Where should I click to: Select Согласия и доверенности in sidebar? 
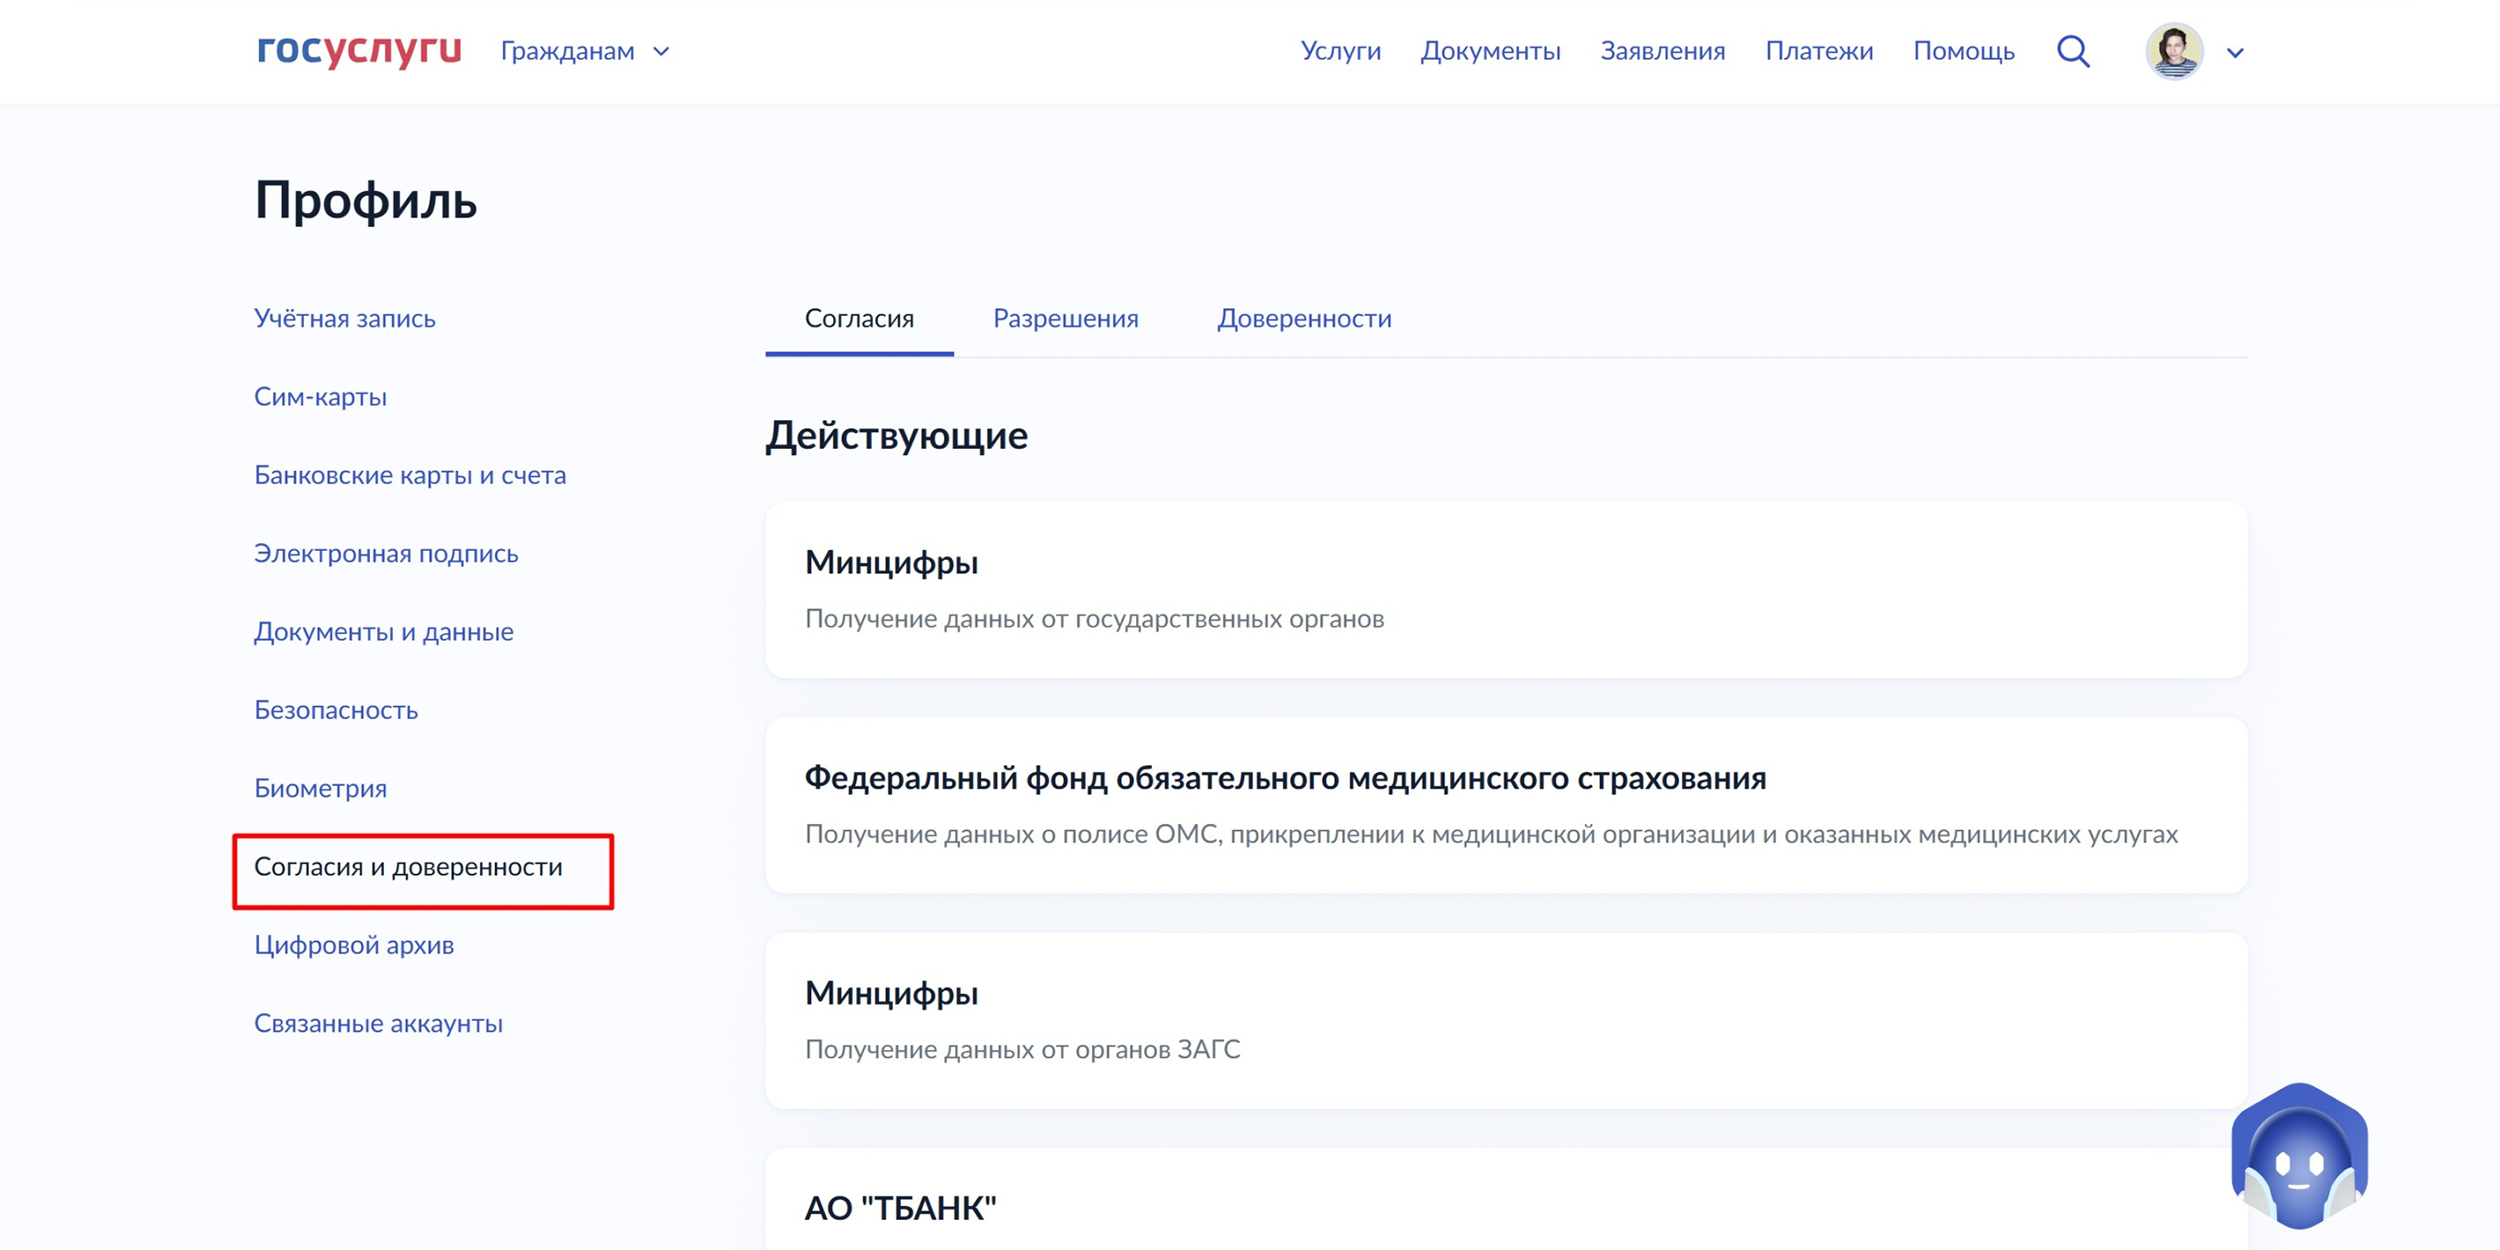(408, 867)
